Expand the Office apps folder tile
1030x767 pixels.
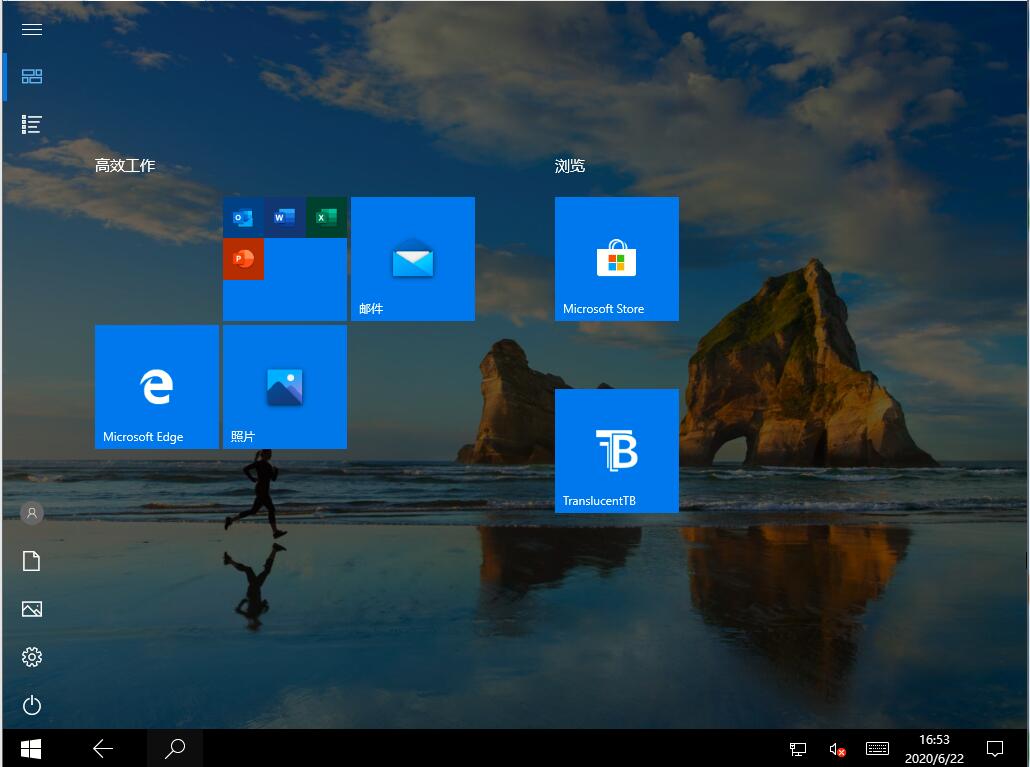(x=284, y=258)
